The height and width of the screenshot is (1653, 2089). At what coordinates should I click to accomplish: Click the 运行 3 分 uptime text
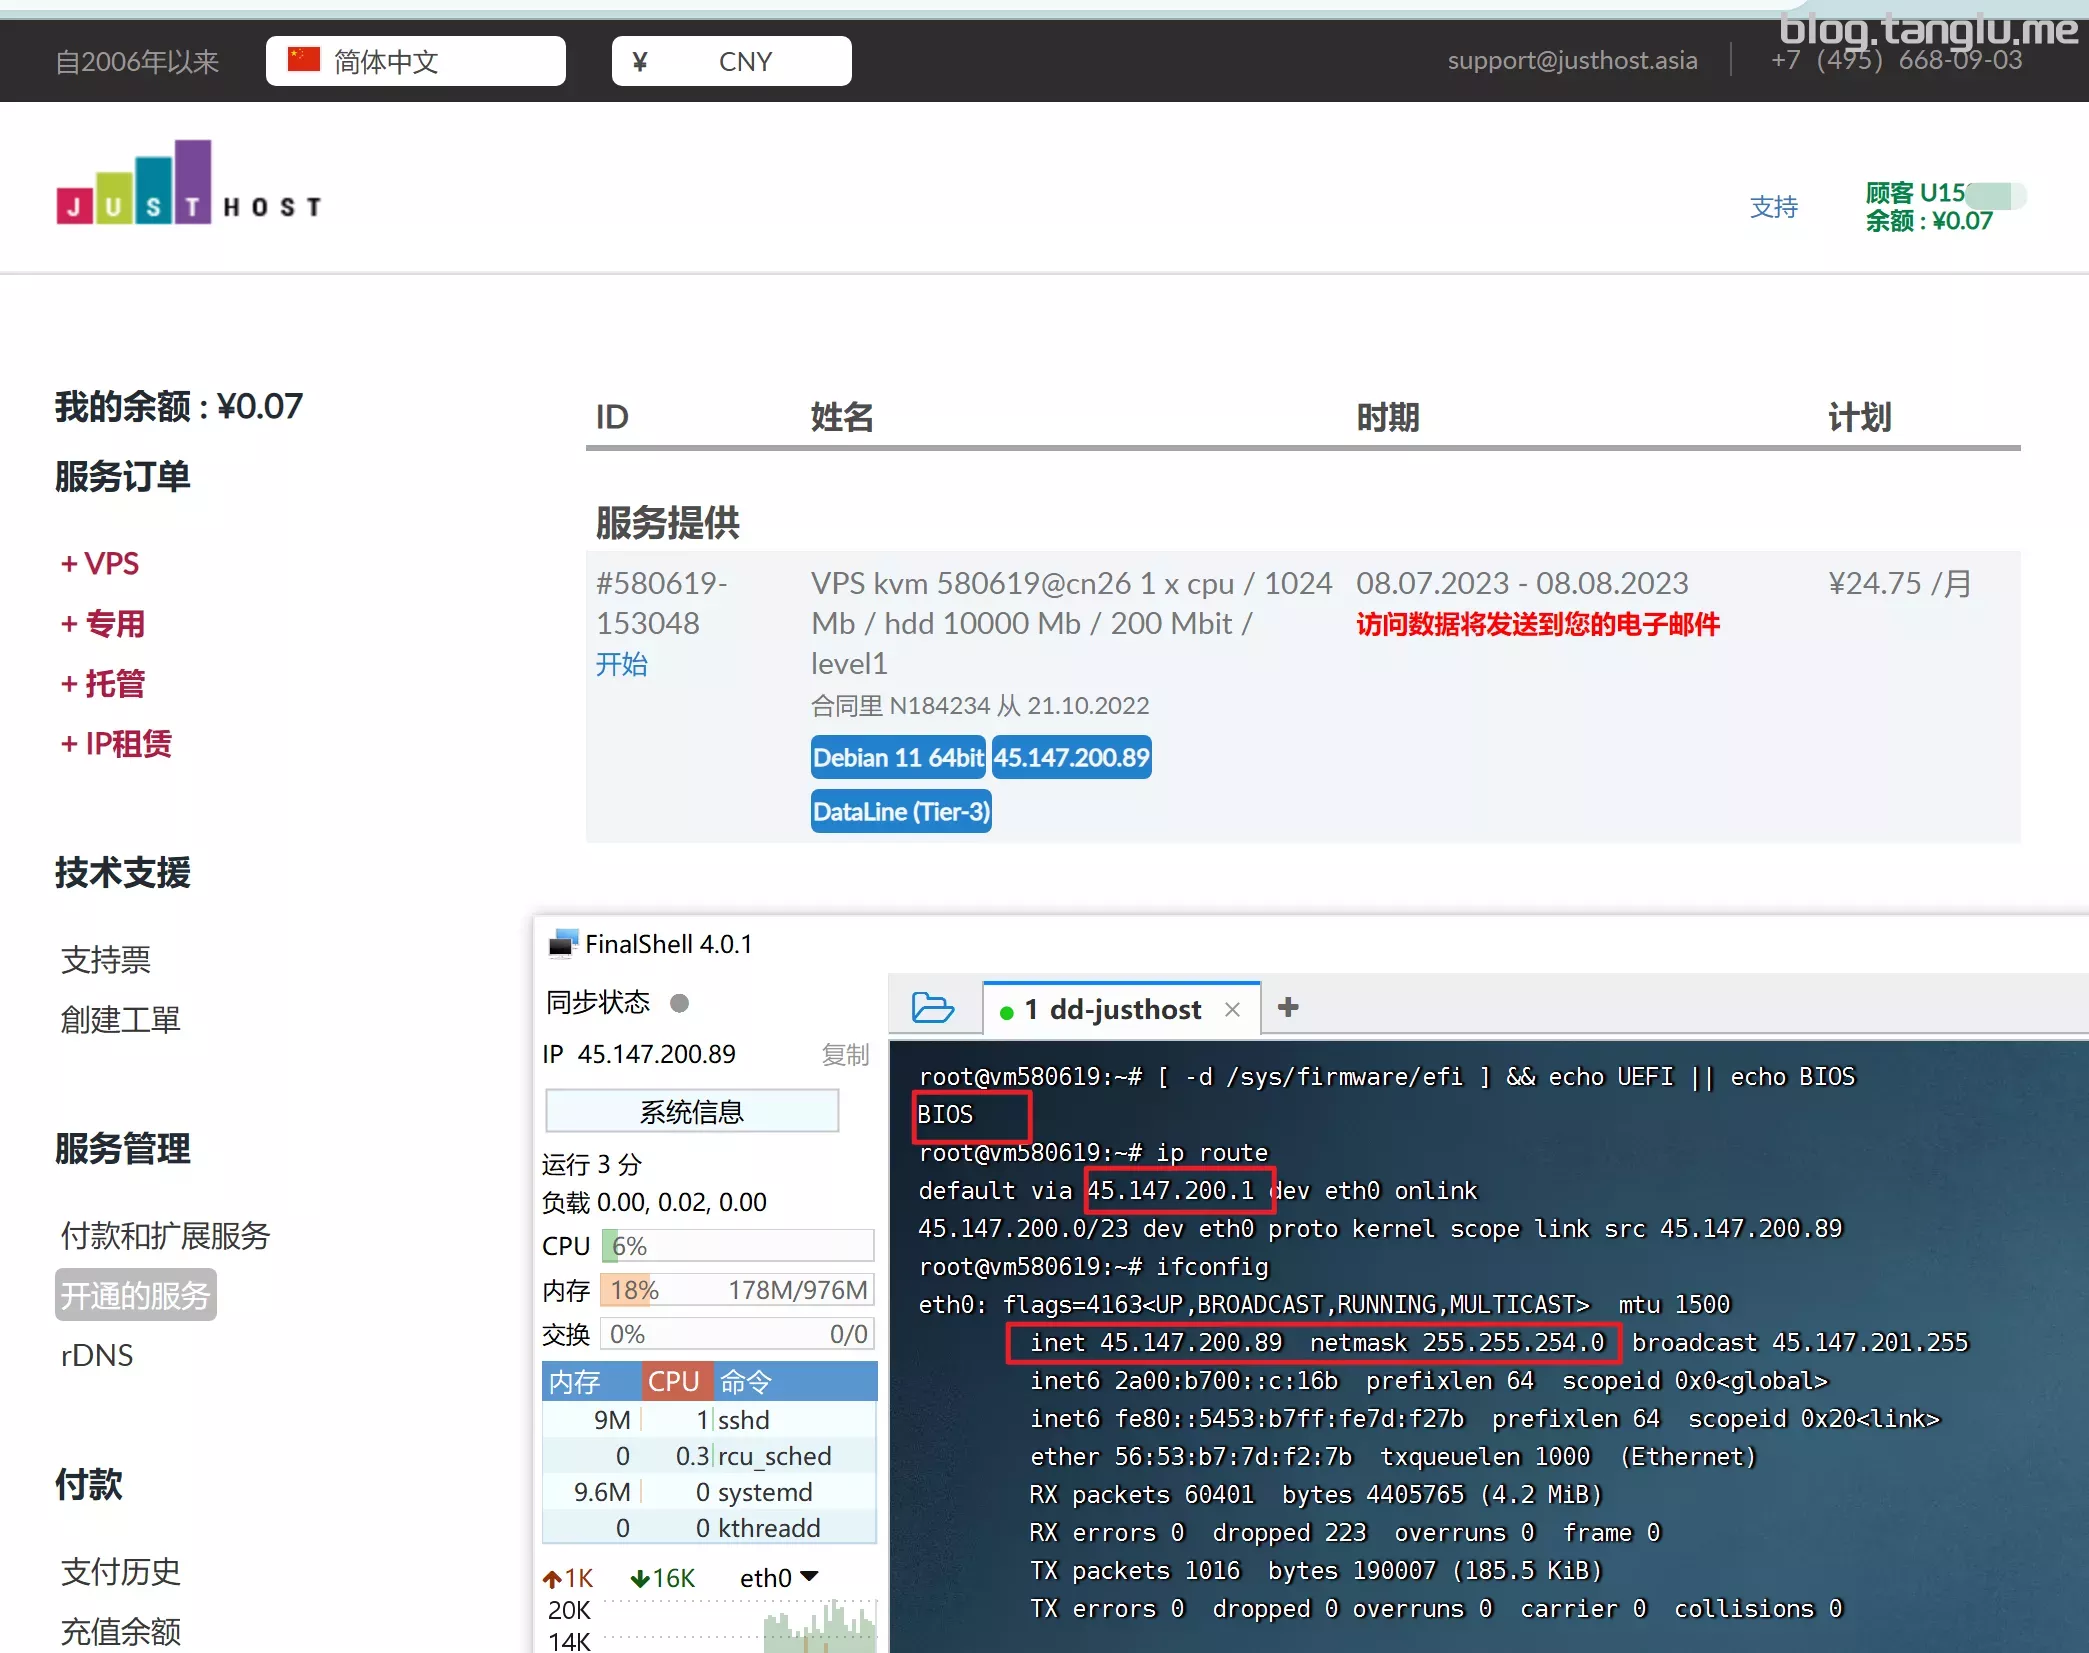(x=591, y=1164)
